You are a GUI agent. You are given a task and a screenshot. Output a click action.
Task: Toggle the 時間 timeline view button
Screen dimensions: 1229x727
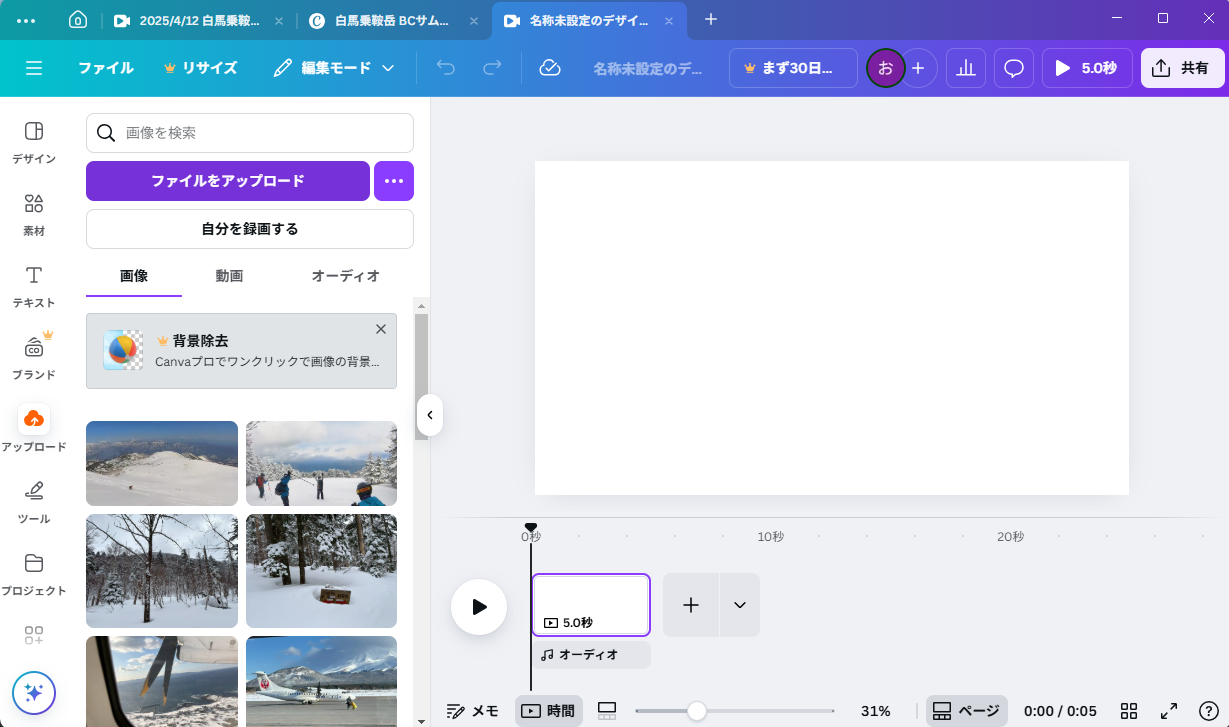pyautogui.click(x=548, y=711)
